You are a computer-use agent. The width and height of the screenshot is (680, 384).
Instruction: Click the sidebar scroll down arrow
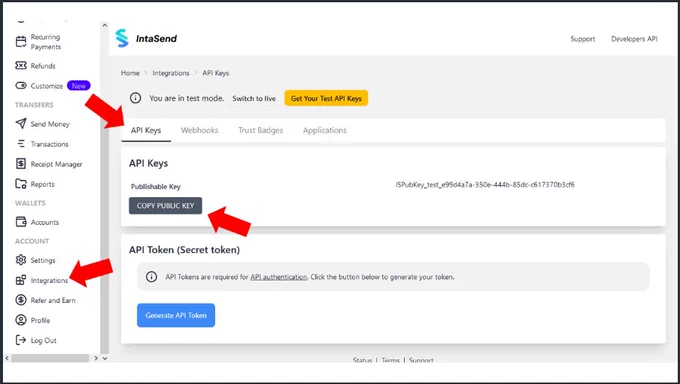[x=105, y=358]
